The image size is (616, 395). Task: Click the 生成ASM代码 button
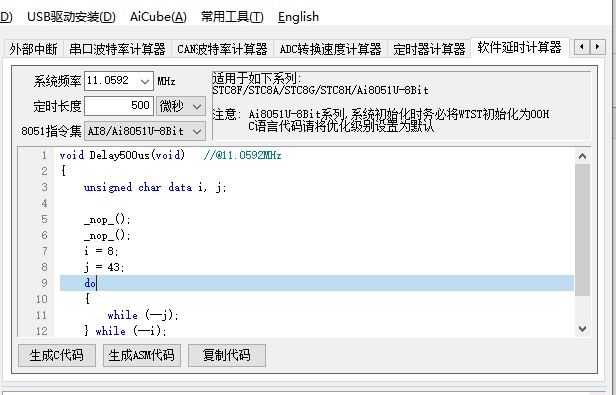tap(141, 355)
